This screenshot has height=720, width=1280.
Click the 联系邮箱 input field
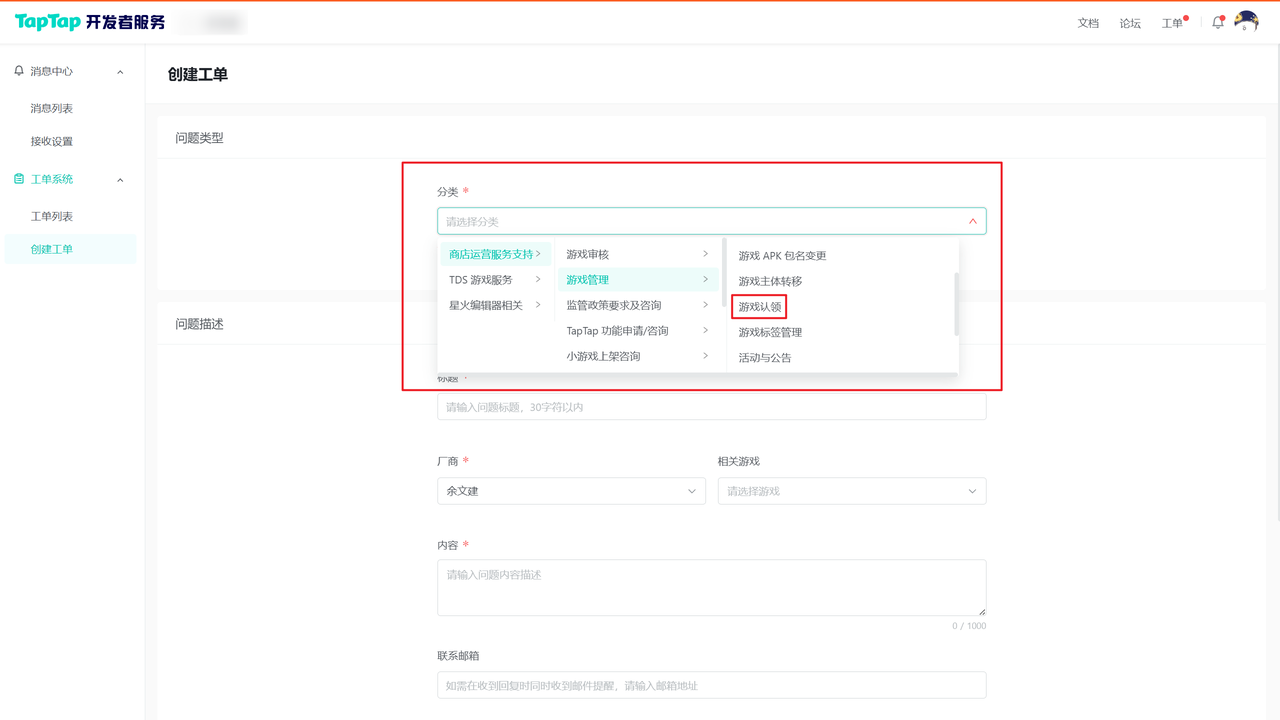[x=711, y=685]
